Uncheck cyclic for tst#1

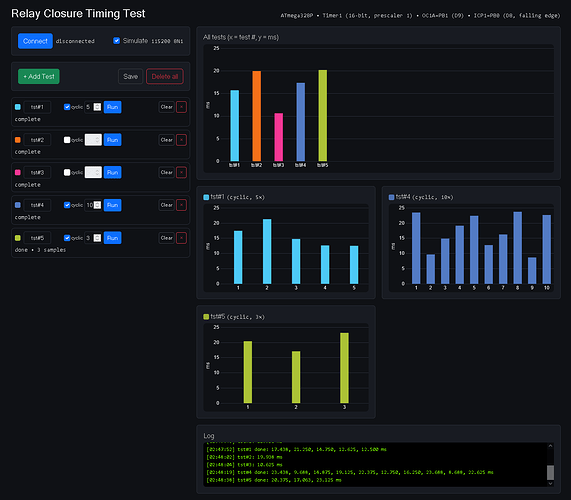pos(67,107)
